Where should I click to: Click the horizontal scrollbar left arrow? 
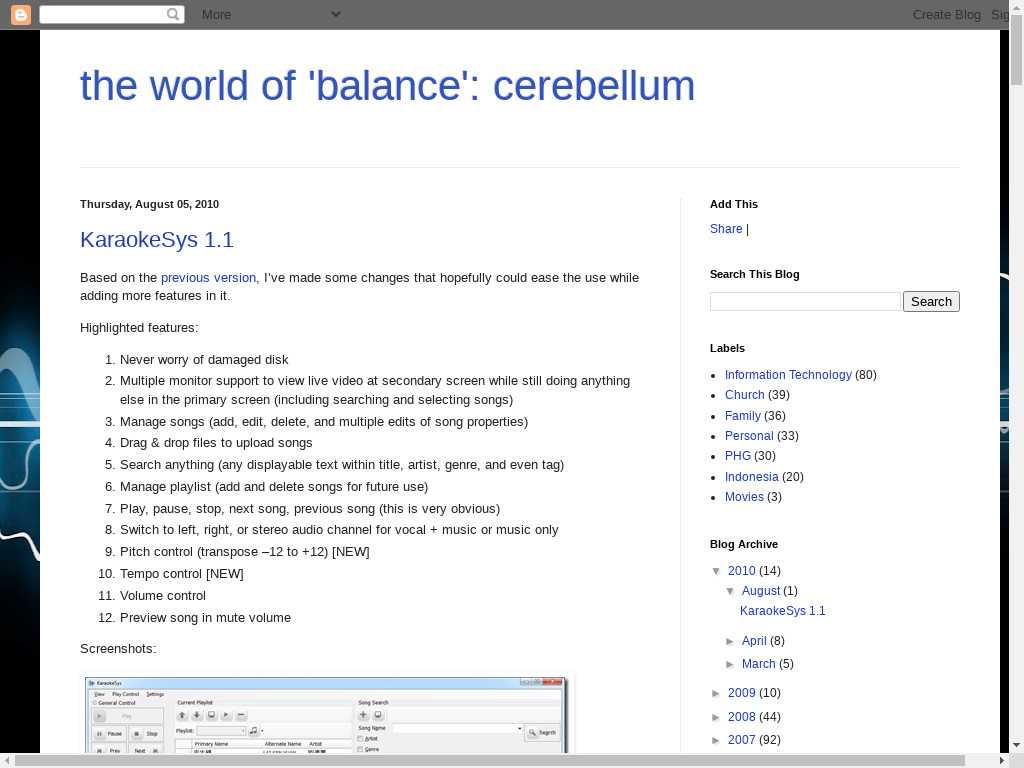click(7, 761)
